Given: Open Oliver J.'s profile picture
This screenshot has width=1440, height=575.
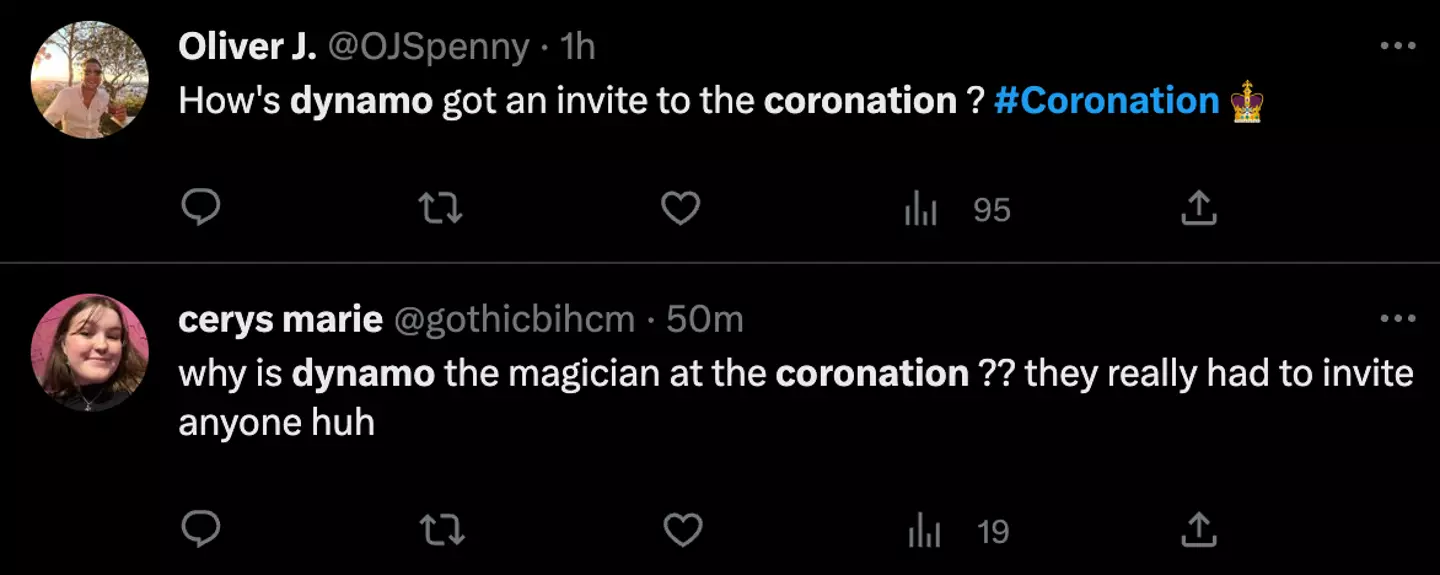Looking at the screenshot, I should pyautogui.click(x=89, y=79).
